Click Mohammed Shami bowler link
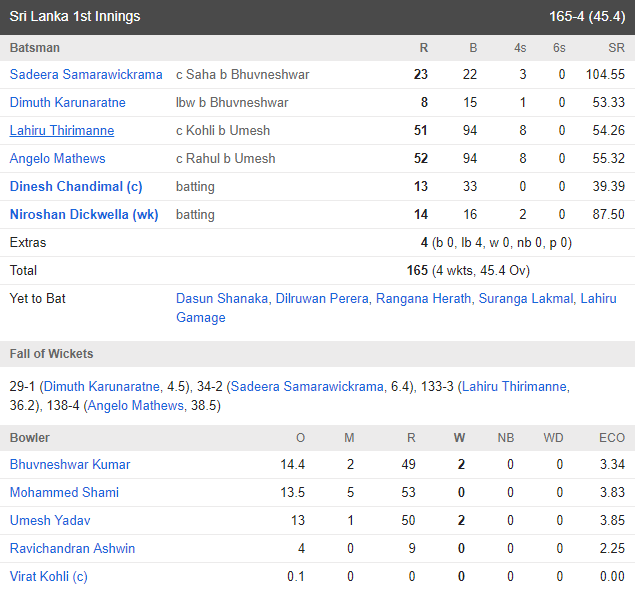 pos(64,493)
